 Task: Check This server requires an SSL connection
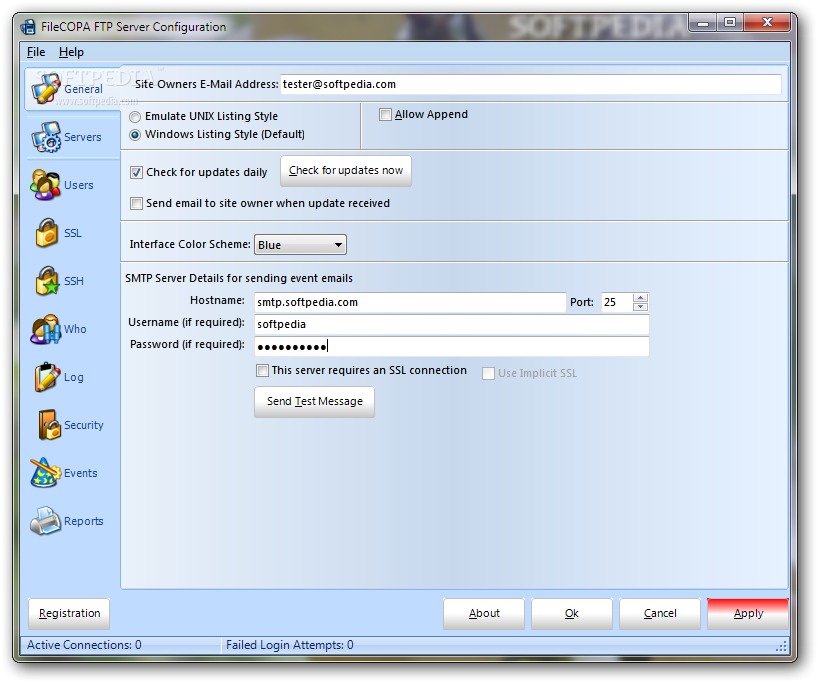click(262, 370)
